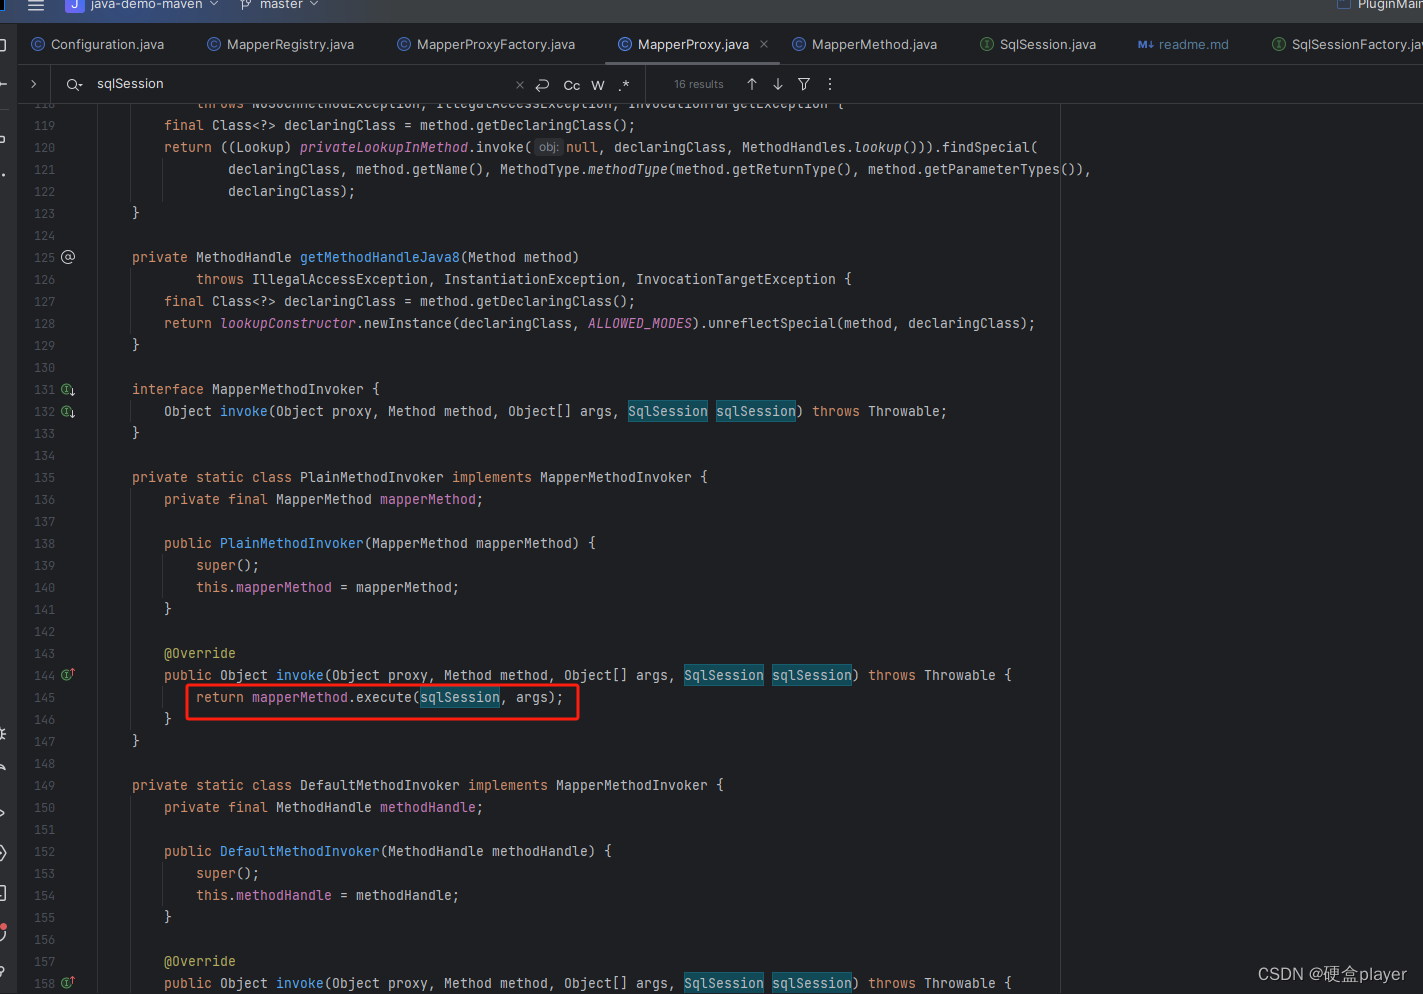
Task: Toggle whole Words (W) option
Action: pos(598,85)
